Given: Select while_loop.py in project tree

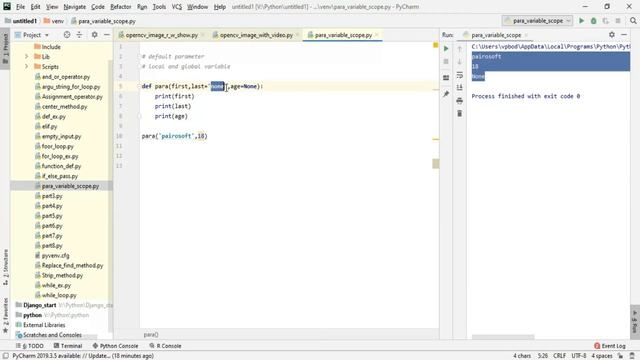Looking at the screenshot, I should click(59, 295).
